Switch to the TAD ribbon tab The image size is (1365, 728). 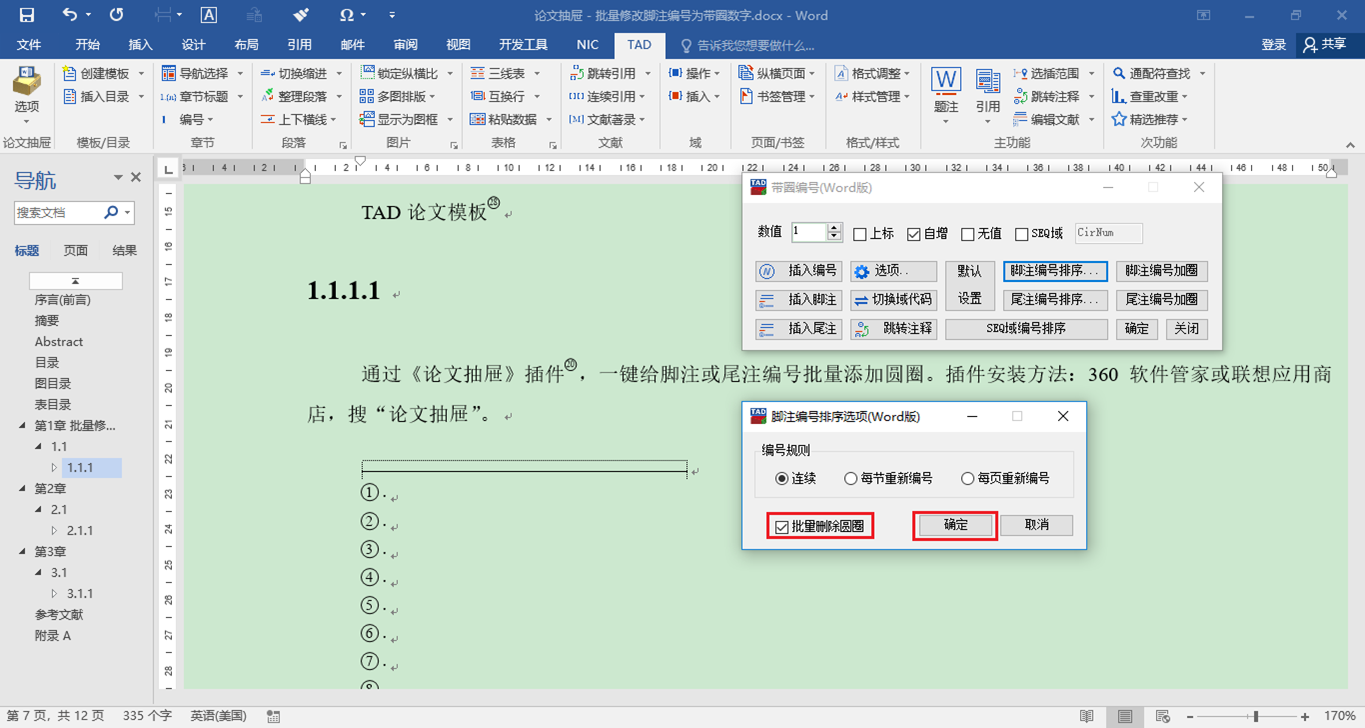[639, 45]
